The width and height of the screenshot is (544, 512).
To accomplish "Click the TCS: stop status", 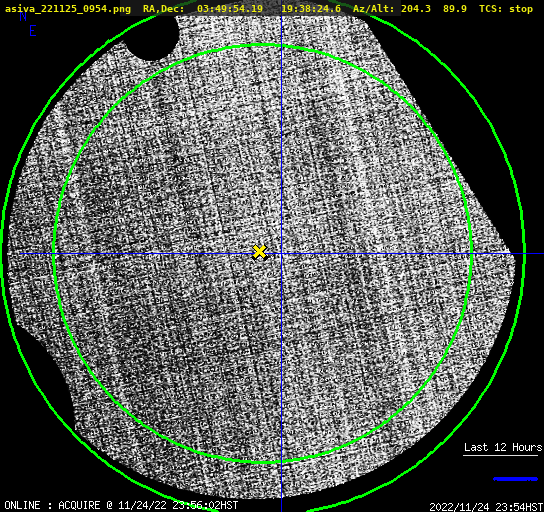I will tap(506, 9).
